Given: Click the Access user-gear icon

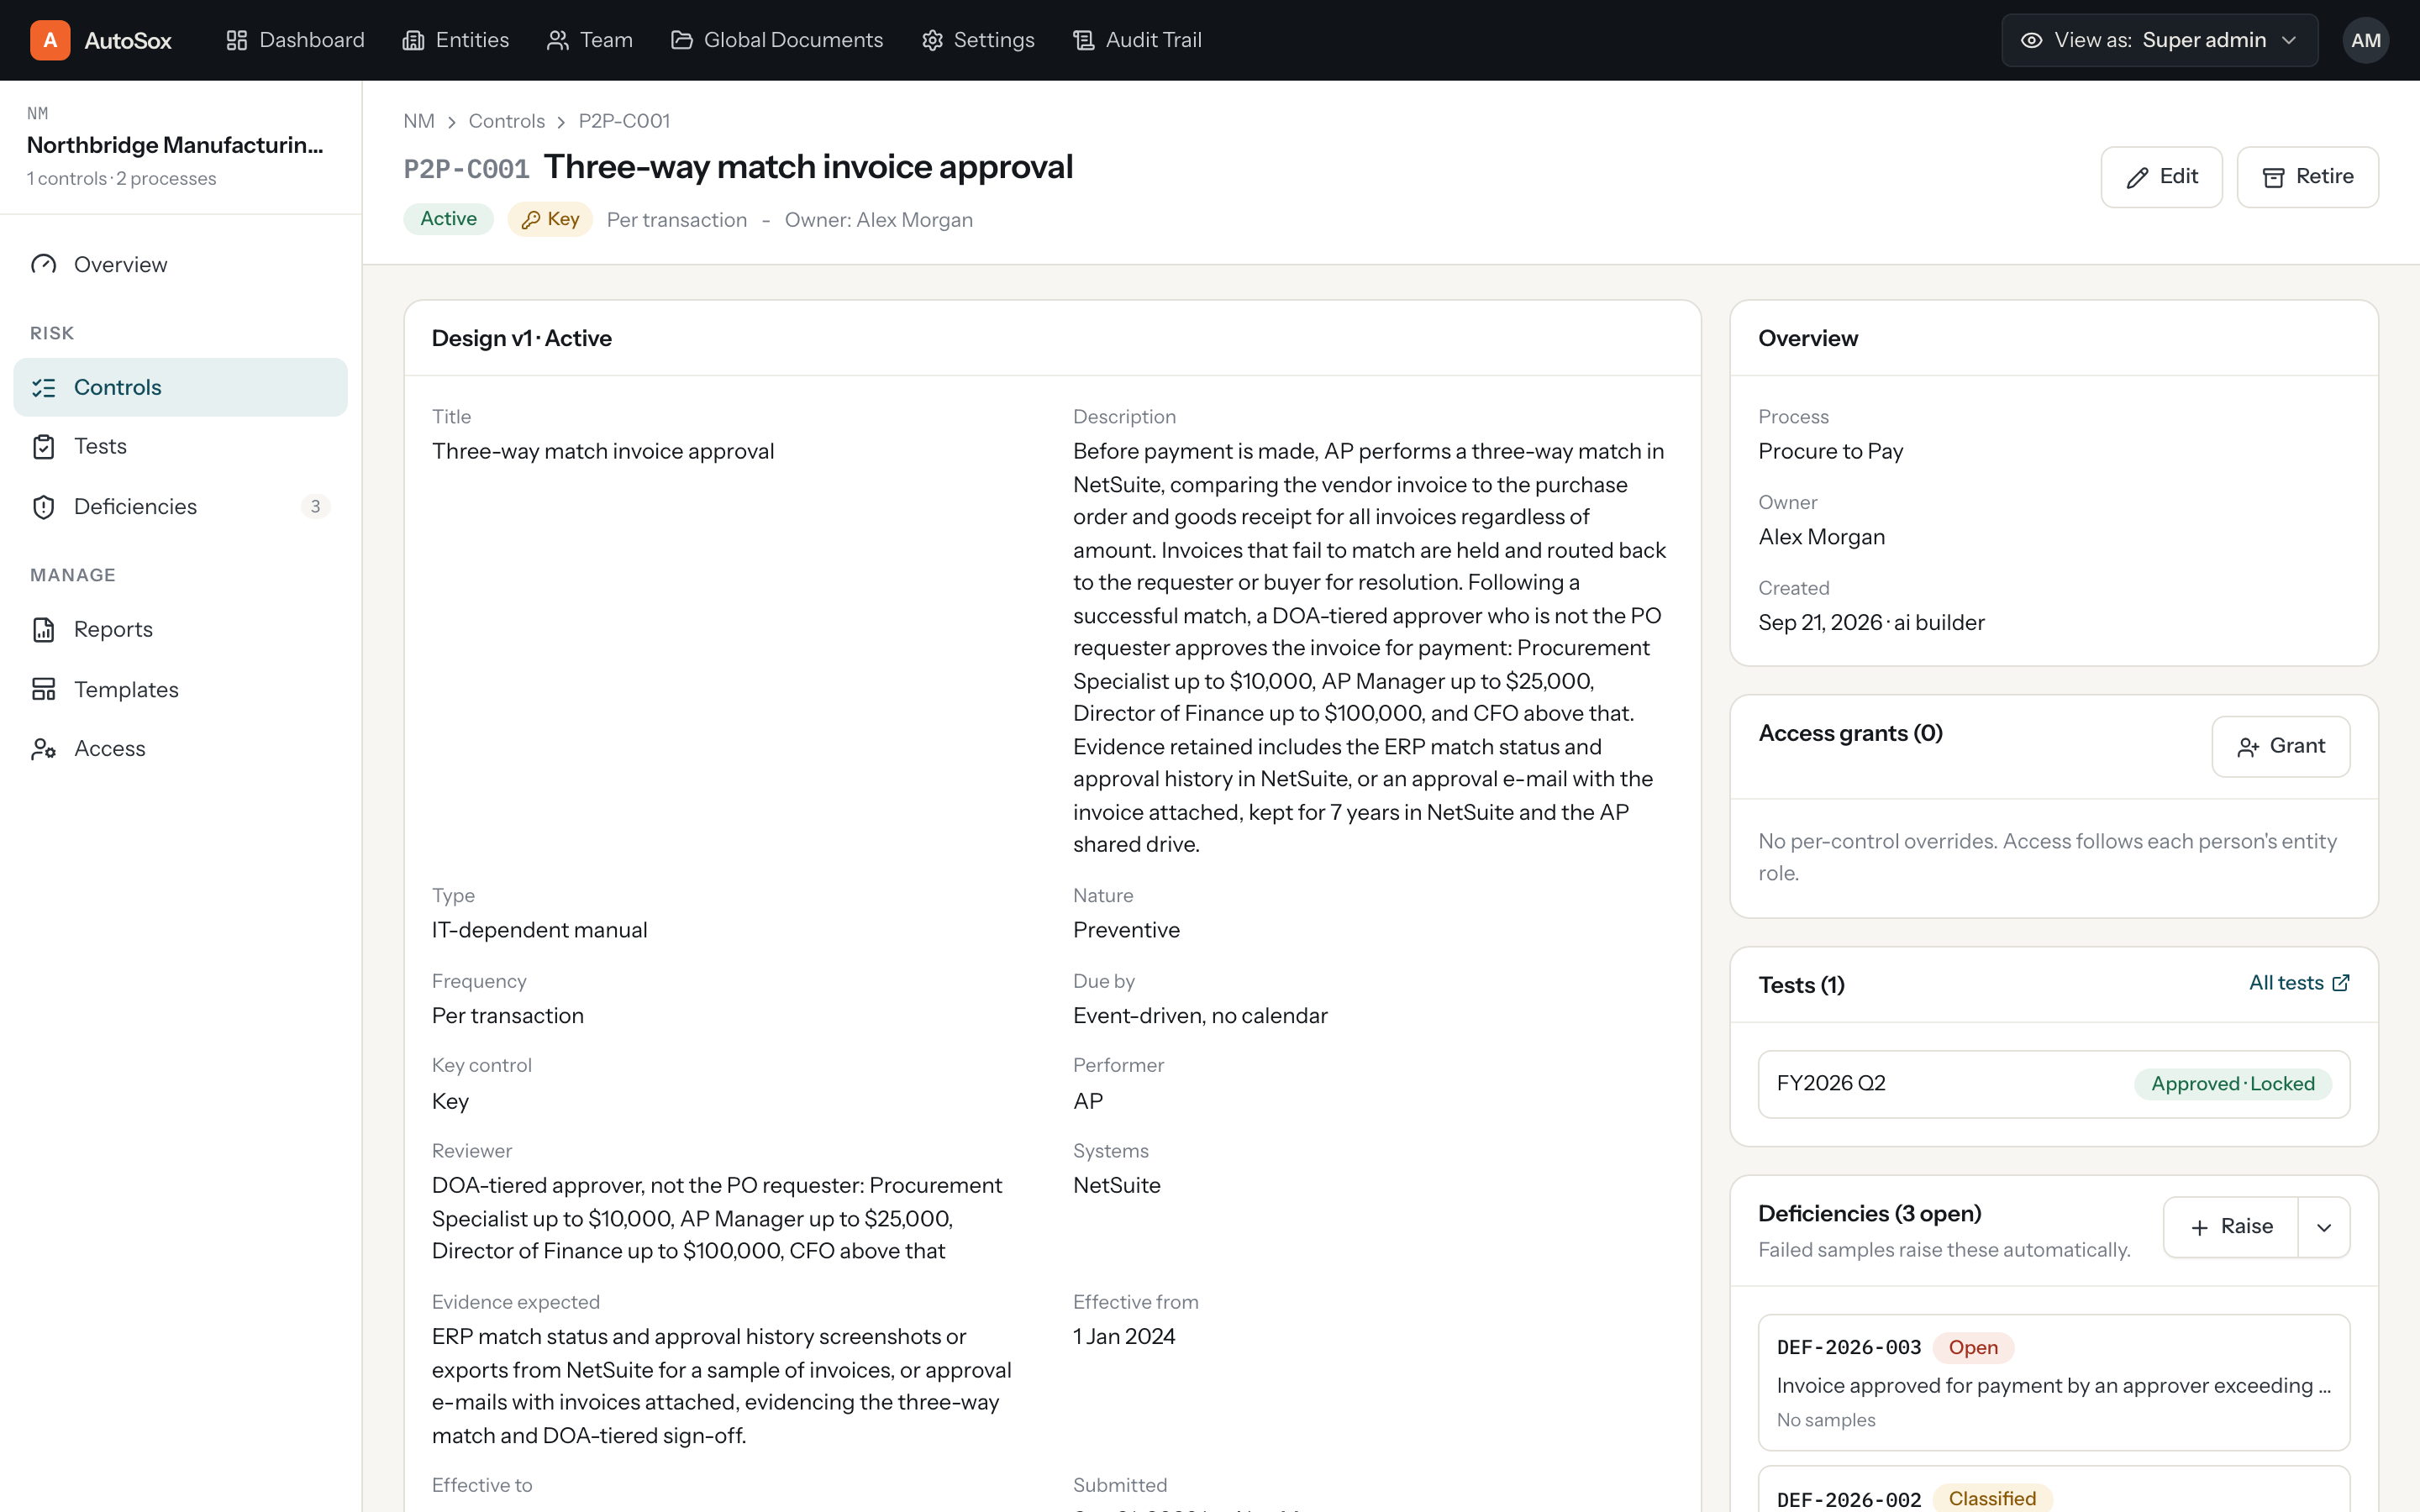Looking at the screenshot, I should [44, 749].
